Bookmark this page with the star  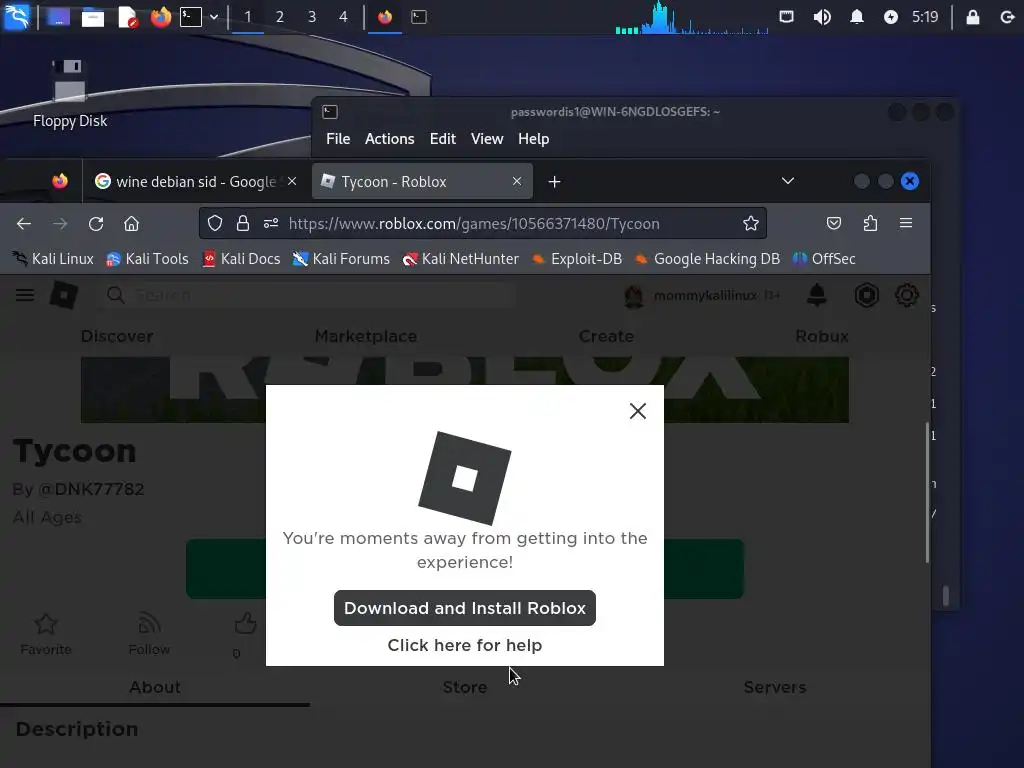pyautogui.click(x=751, y=223)
